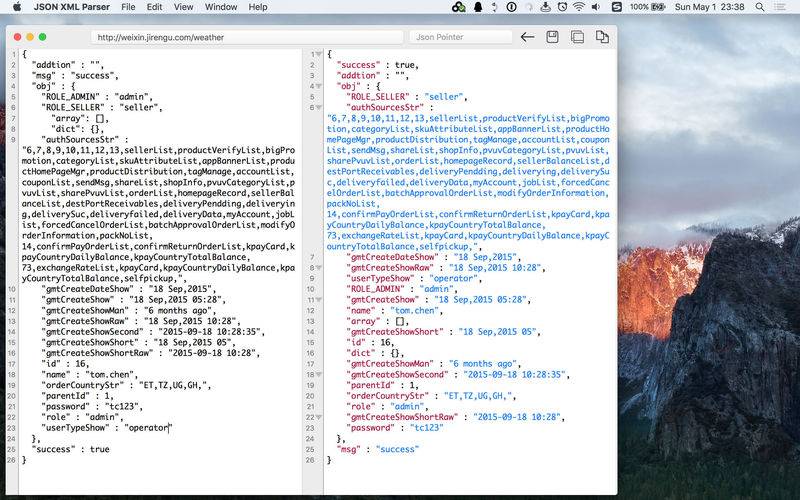This screenshot has width=800, height=500.
Task: Click "authSourcesStr" key in left pane
Action: (80, 140)
